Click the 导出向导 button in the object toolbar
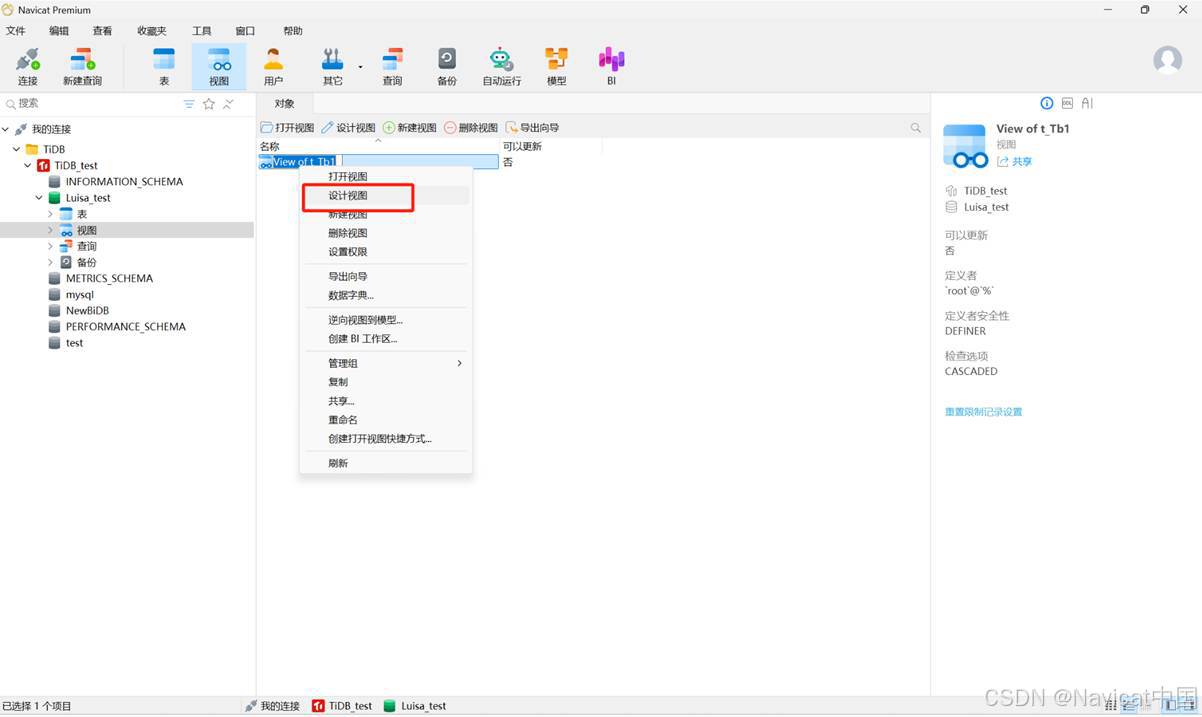 pos(532,128)
